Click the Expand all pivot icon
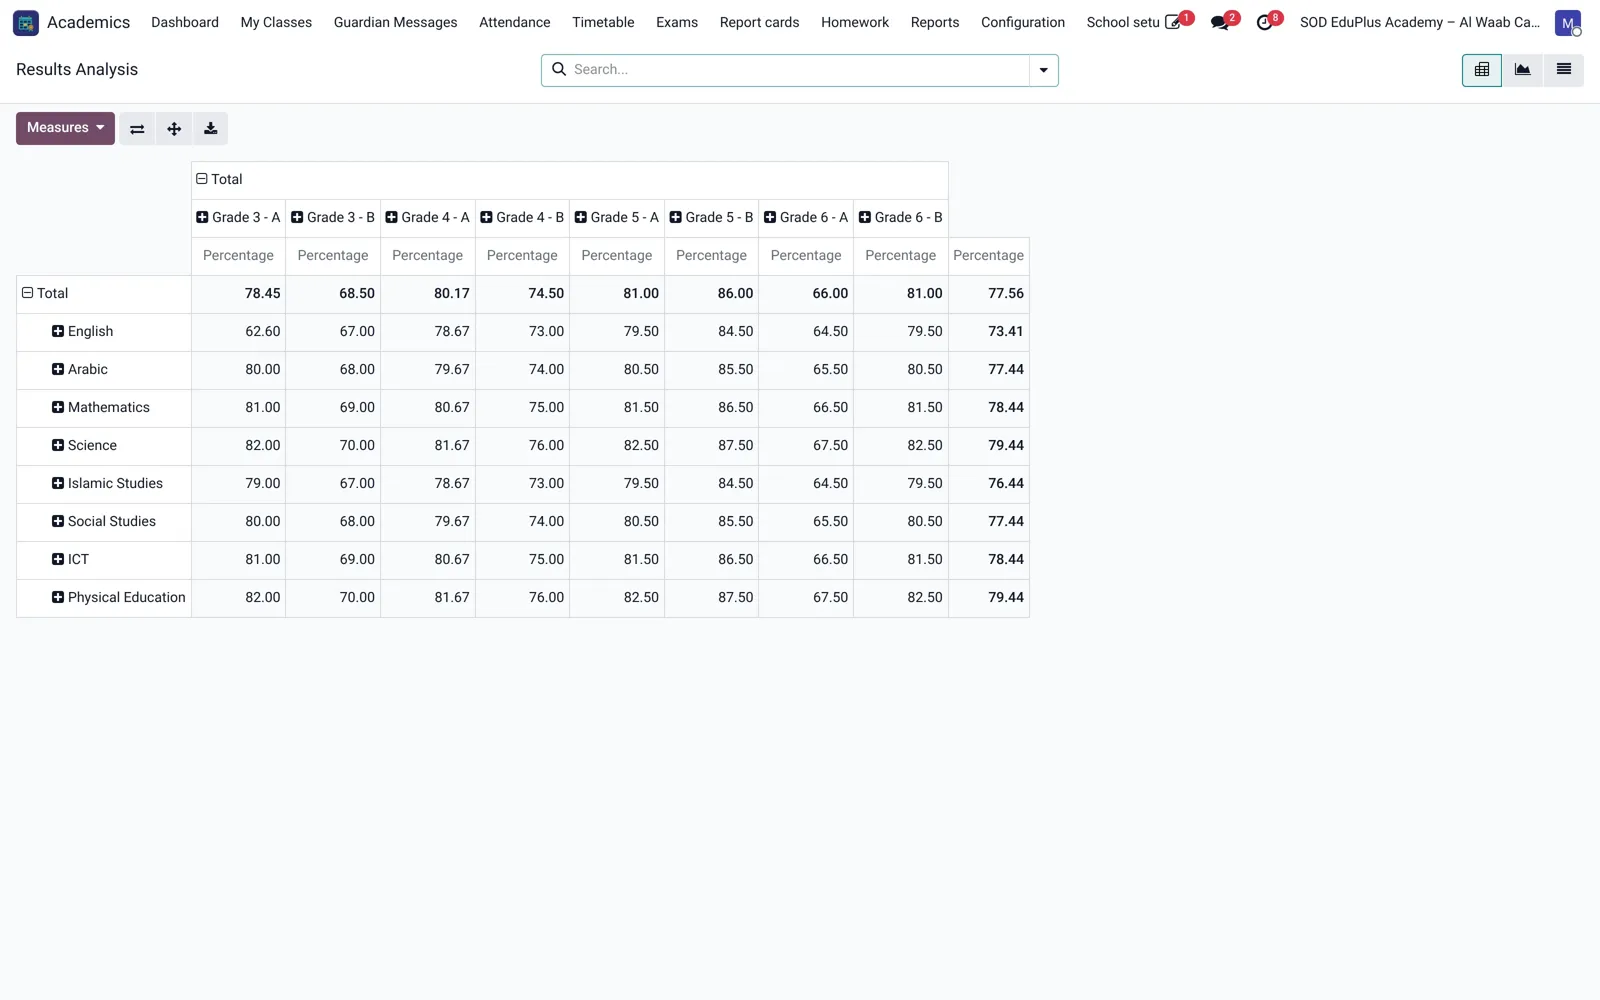1600x1000 pixels. pos(174,128)
